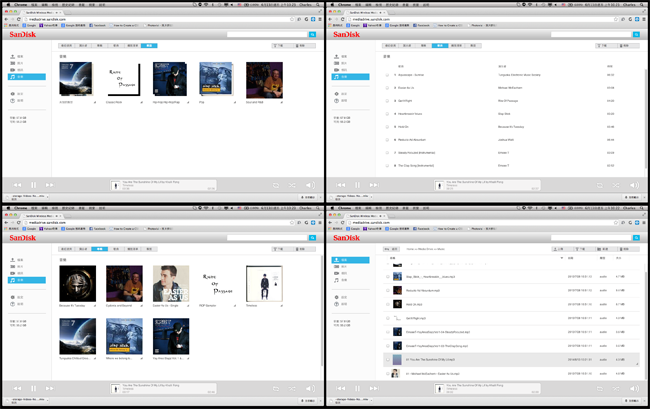Toggle shuffle in the genre grid window
Image resolution: width=650 pixels, height=409 pixels.
coord(292,185)
